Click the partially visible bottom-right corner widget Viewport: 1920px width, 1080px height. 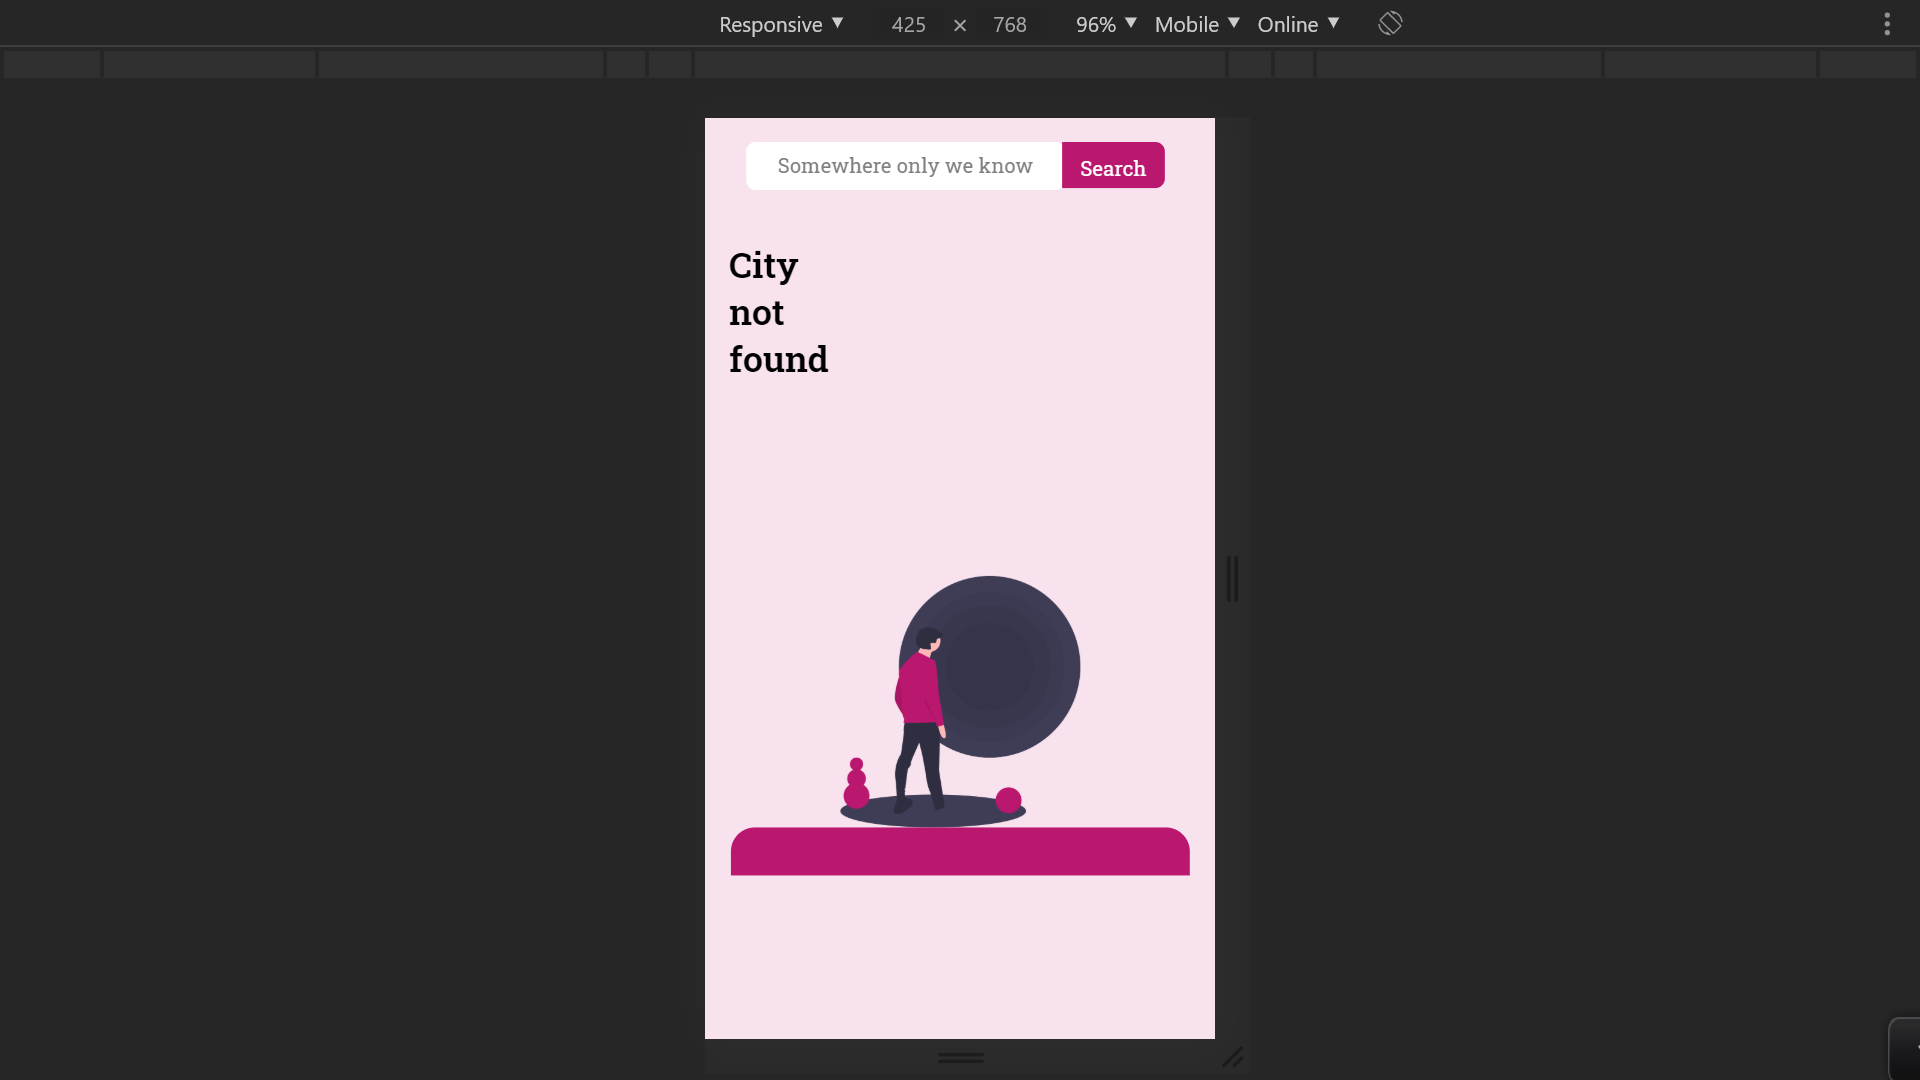1905,1048
